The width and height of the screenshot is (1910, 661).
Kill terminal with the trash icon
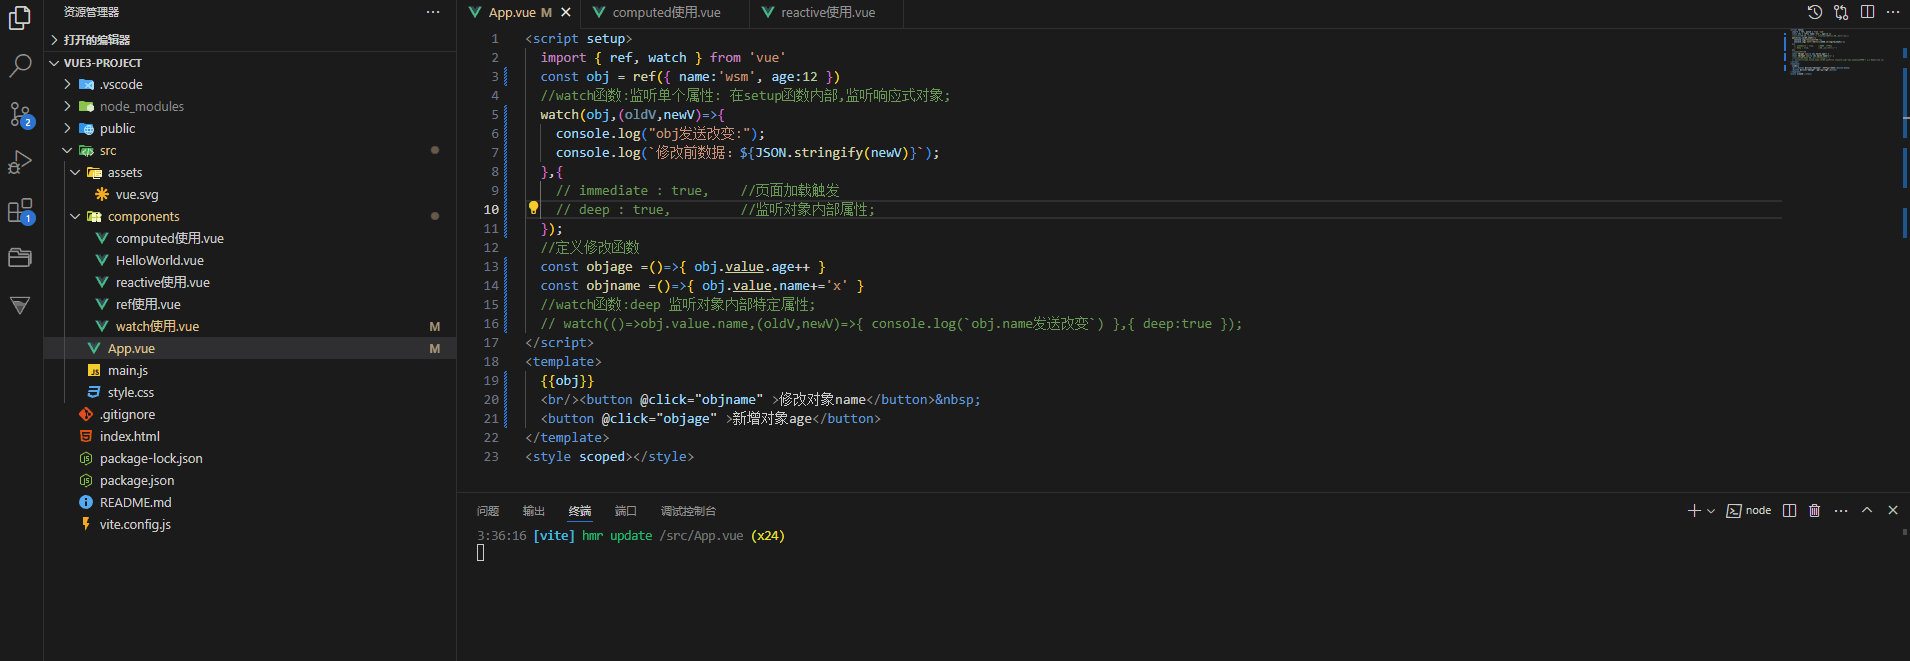(1815, 511)
